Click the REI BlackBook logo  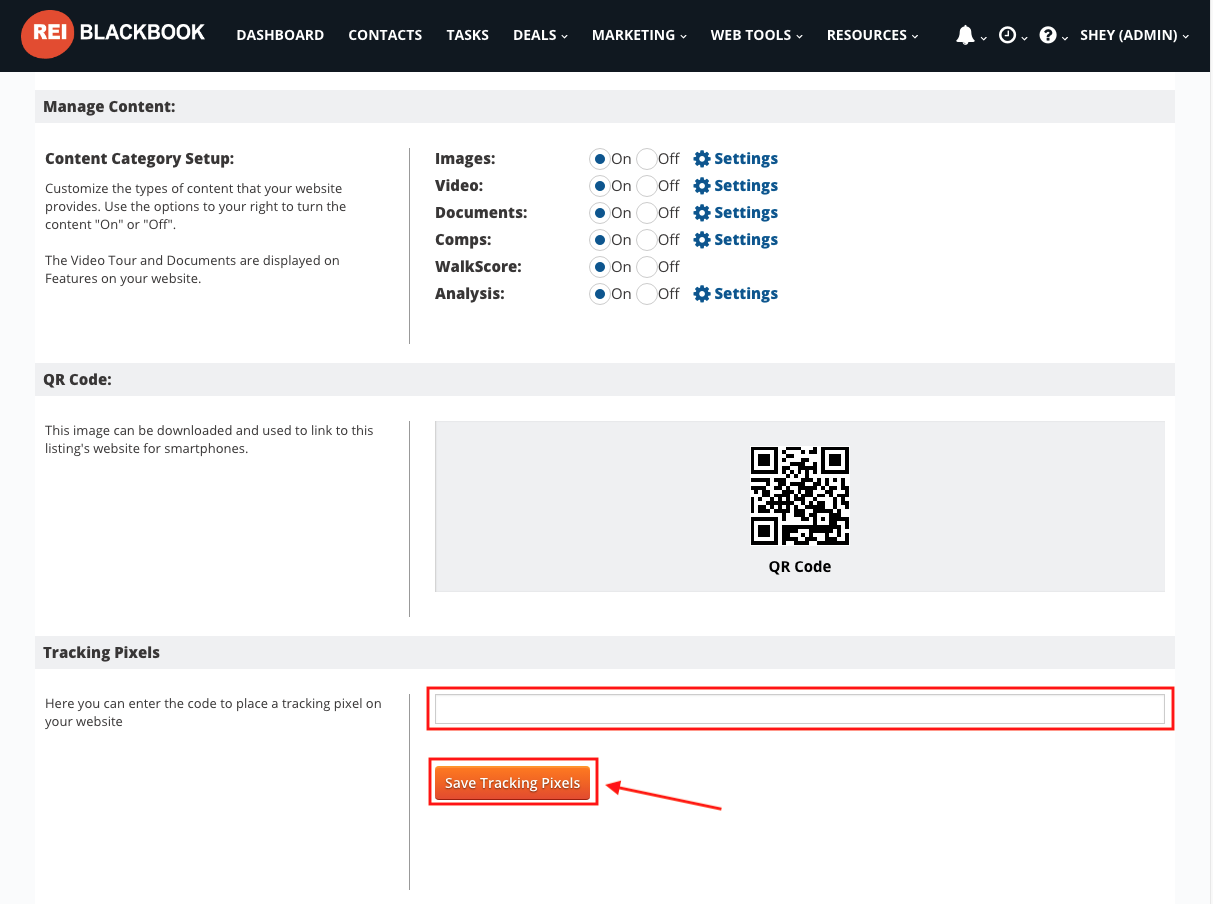click(113, 35)
